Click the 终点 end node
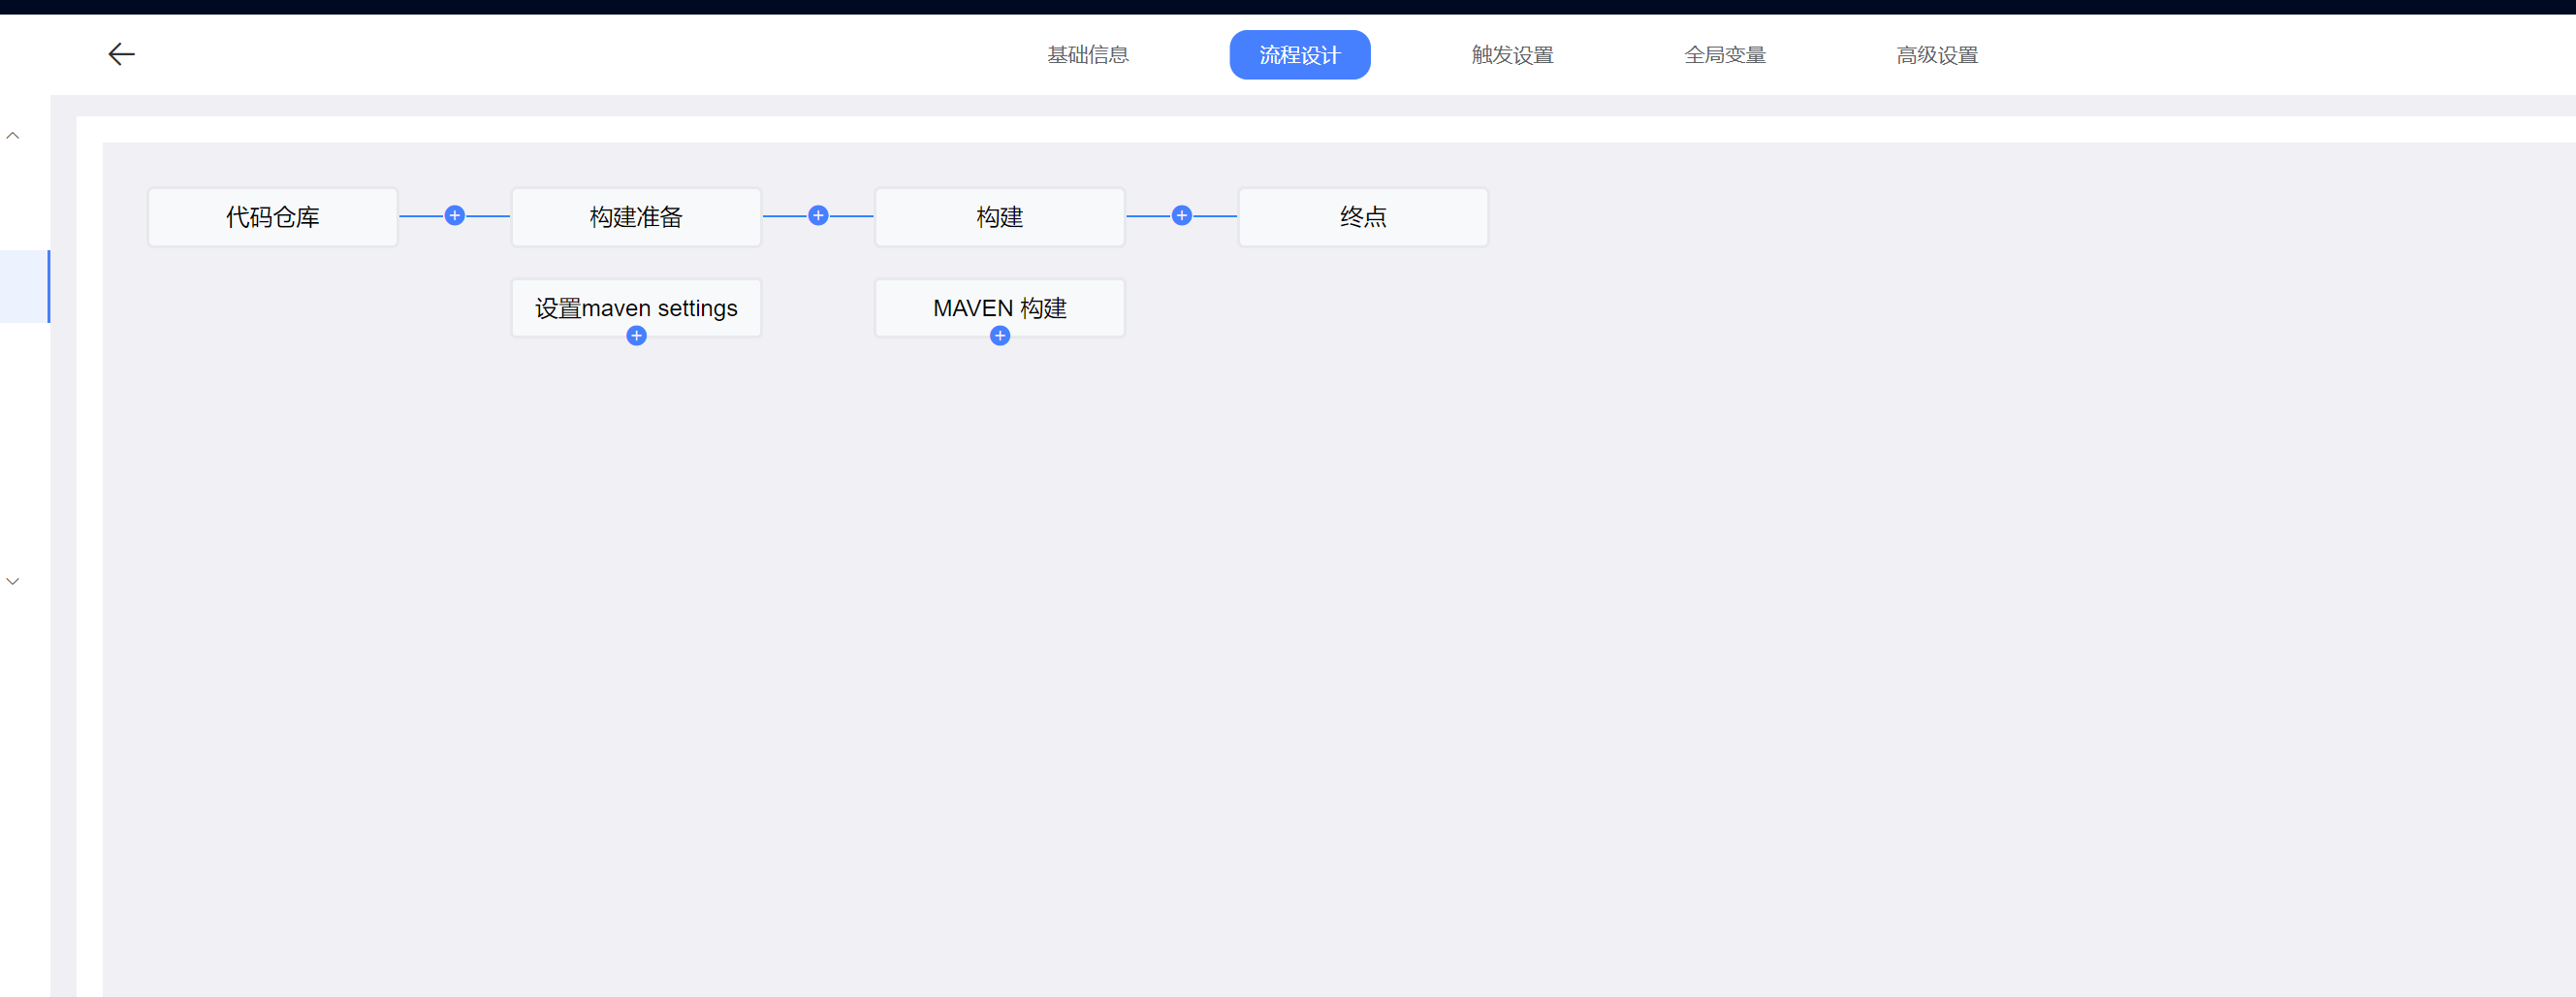Viewport: 2576px width, 997px height. (1363, 217)
